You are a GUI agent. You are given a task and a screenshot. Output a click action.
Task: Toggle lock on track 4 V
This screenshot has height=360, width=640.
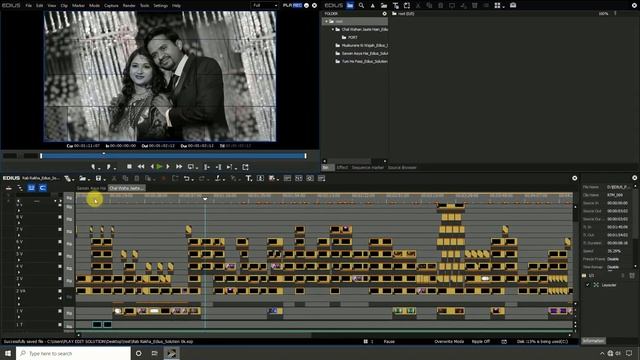[60, 266]
